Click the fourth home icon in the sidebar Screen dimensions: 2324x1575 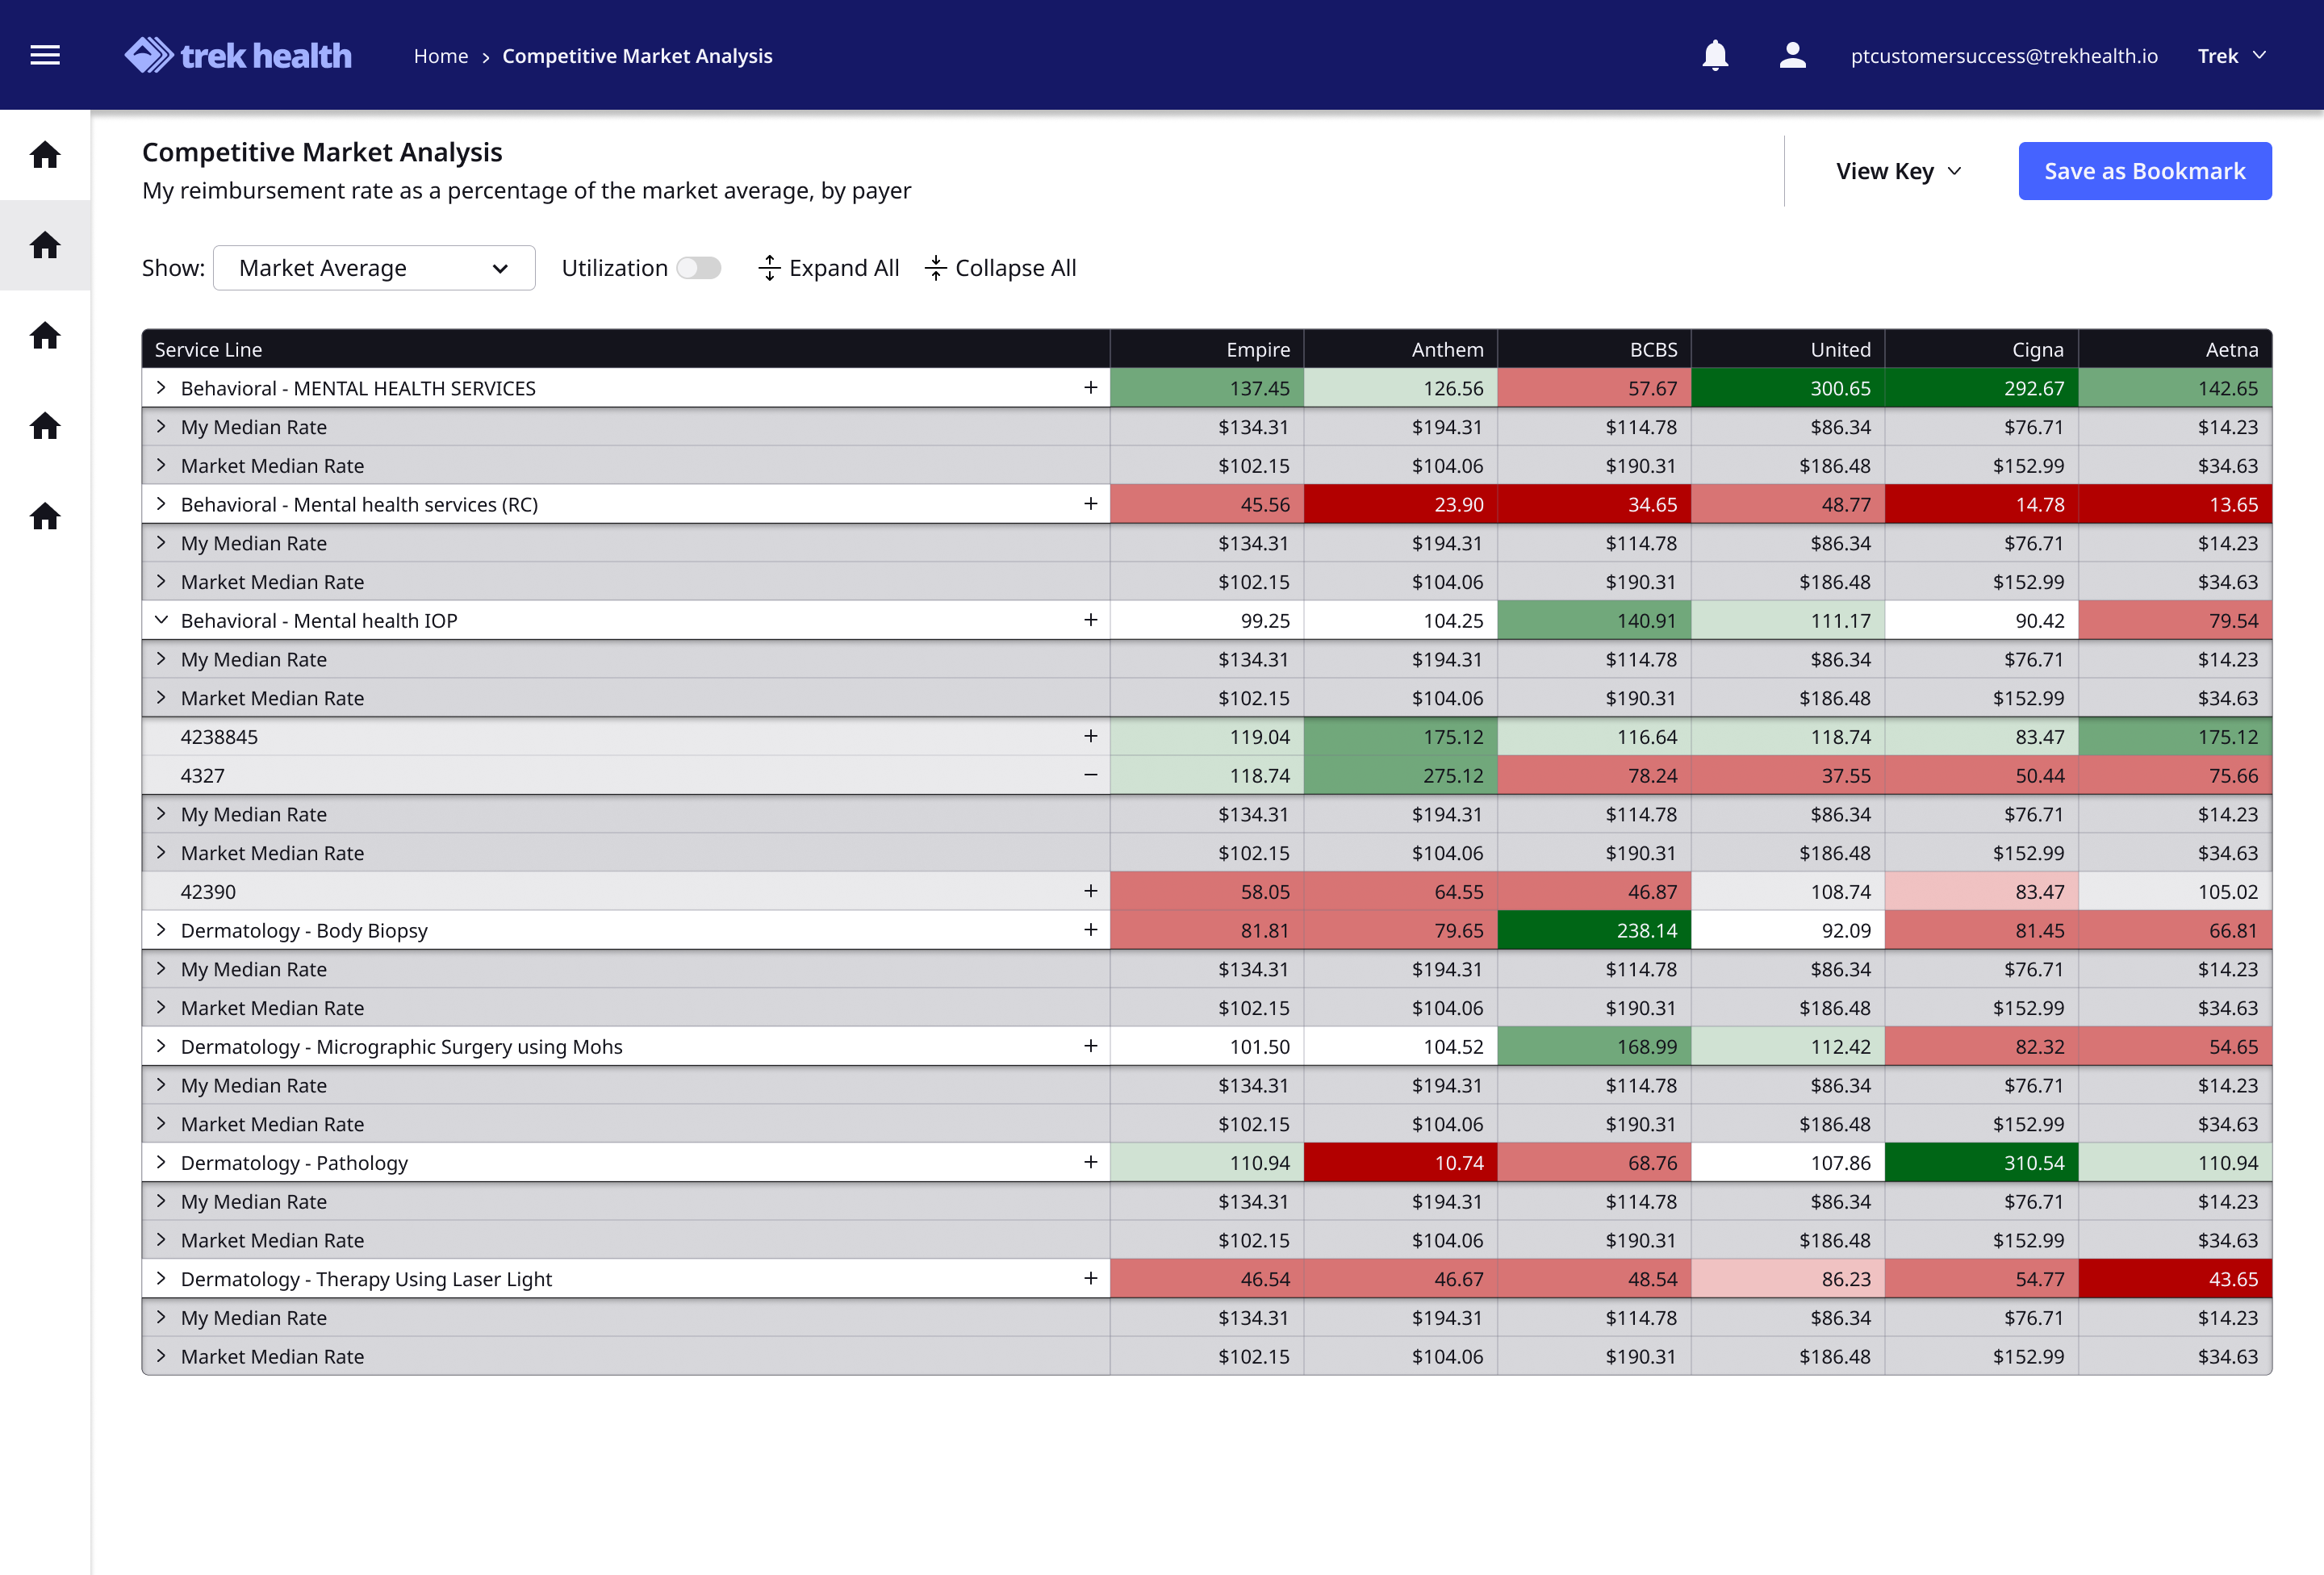coord(45,426)
